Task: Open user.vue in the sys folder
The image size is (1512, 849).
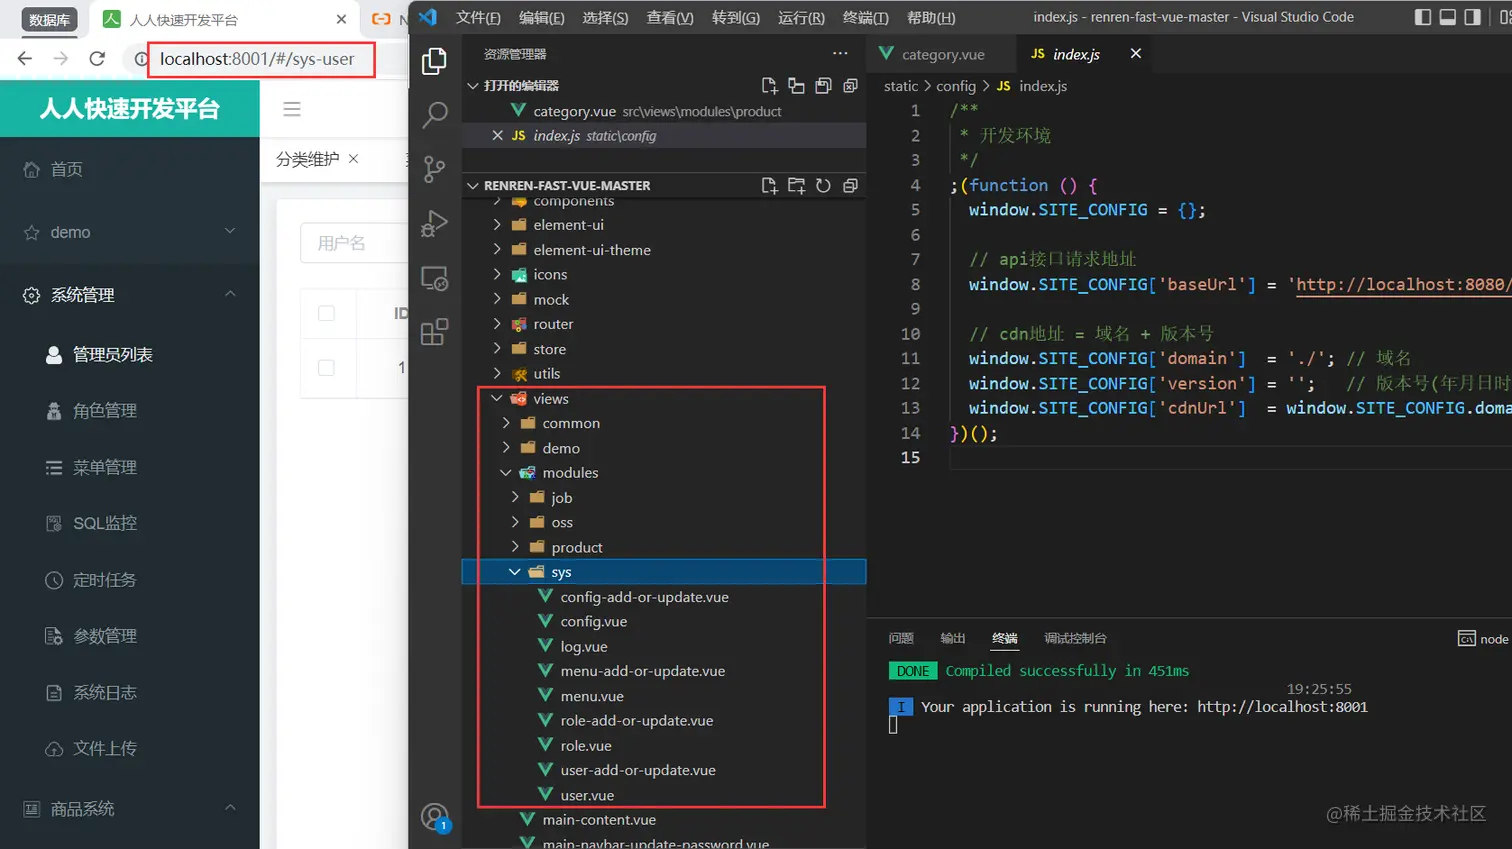Action: pos(587,795)
